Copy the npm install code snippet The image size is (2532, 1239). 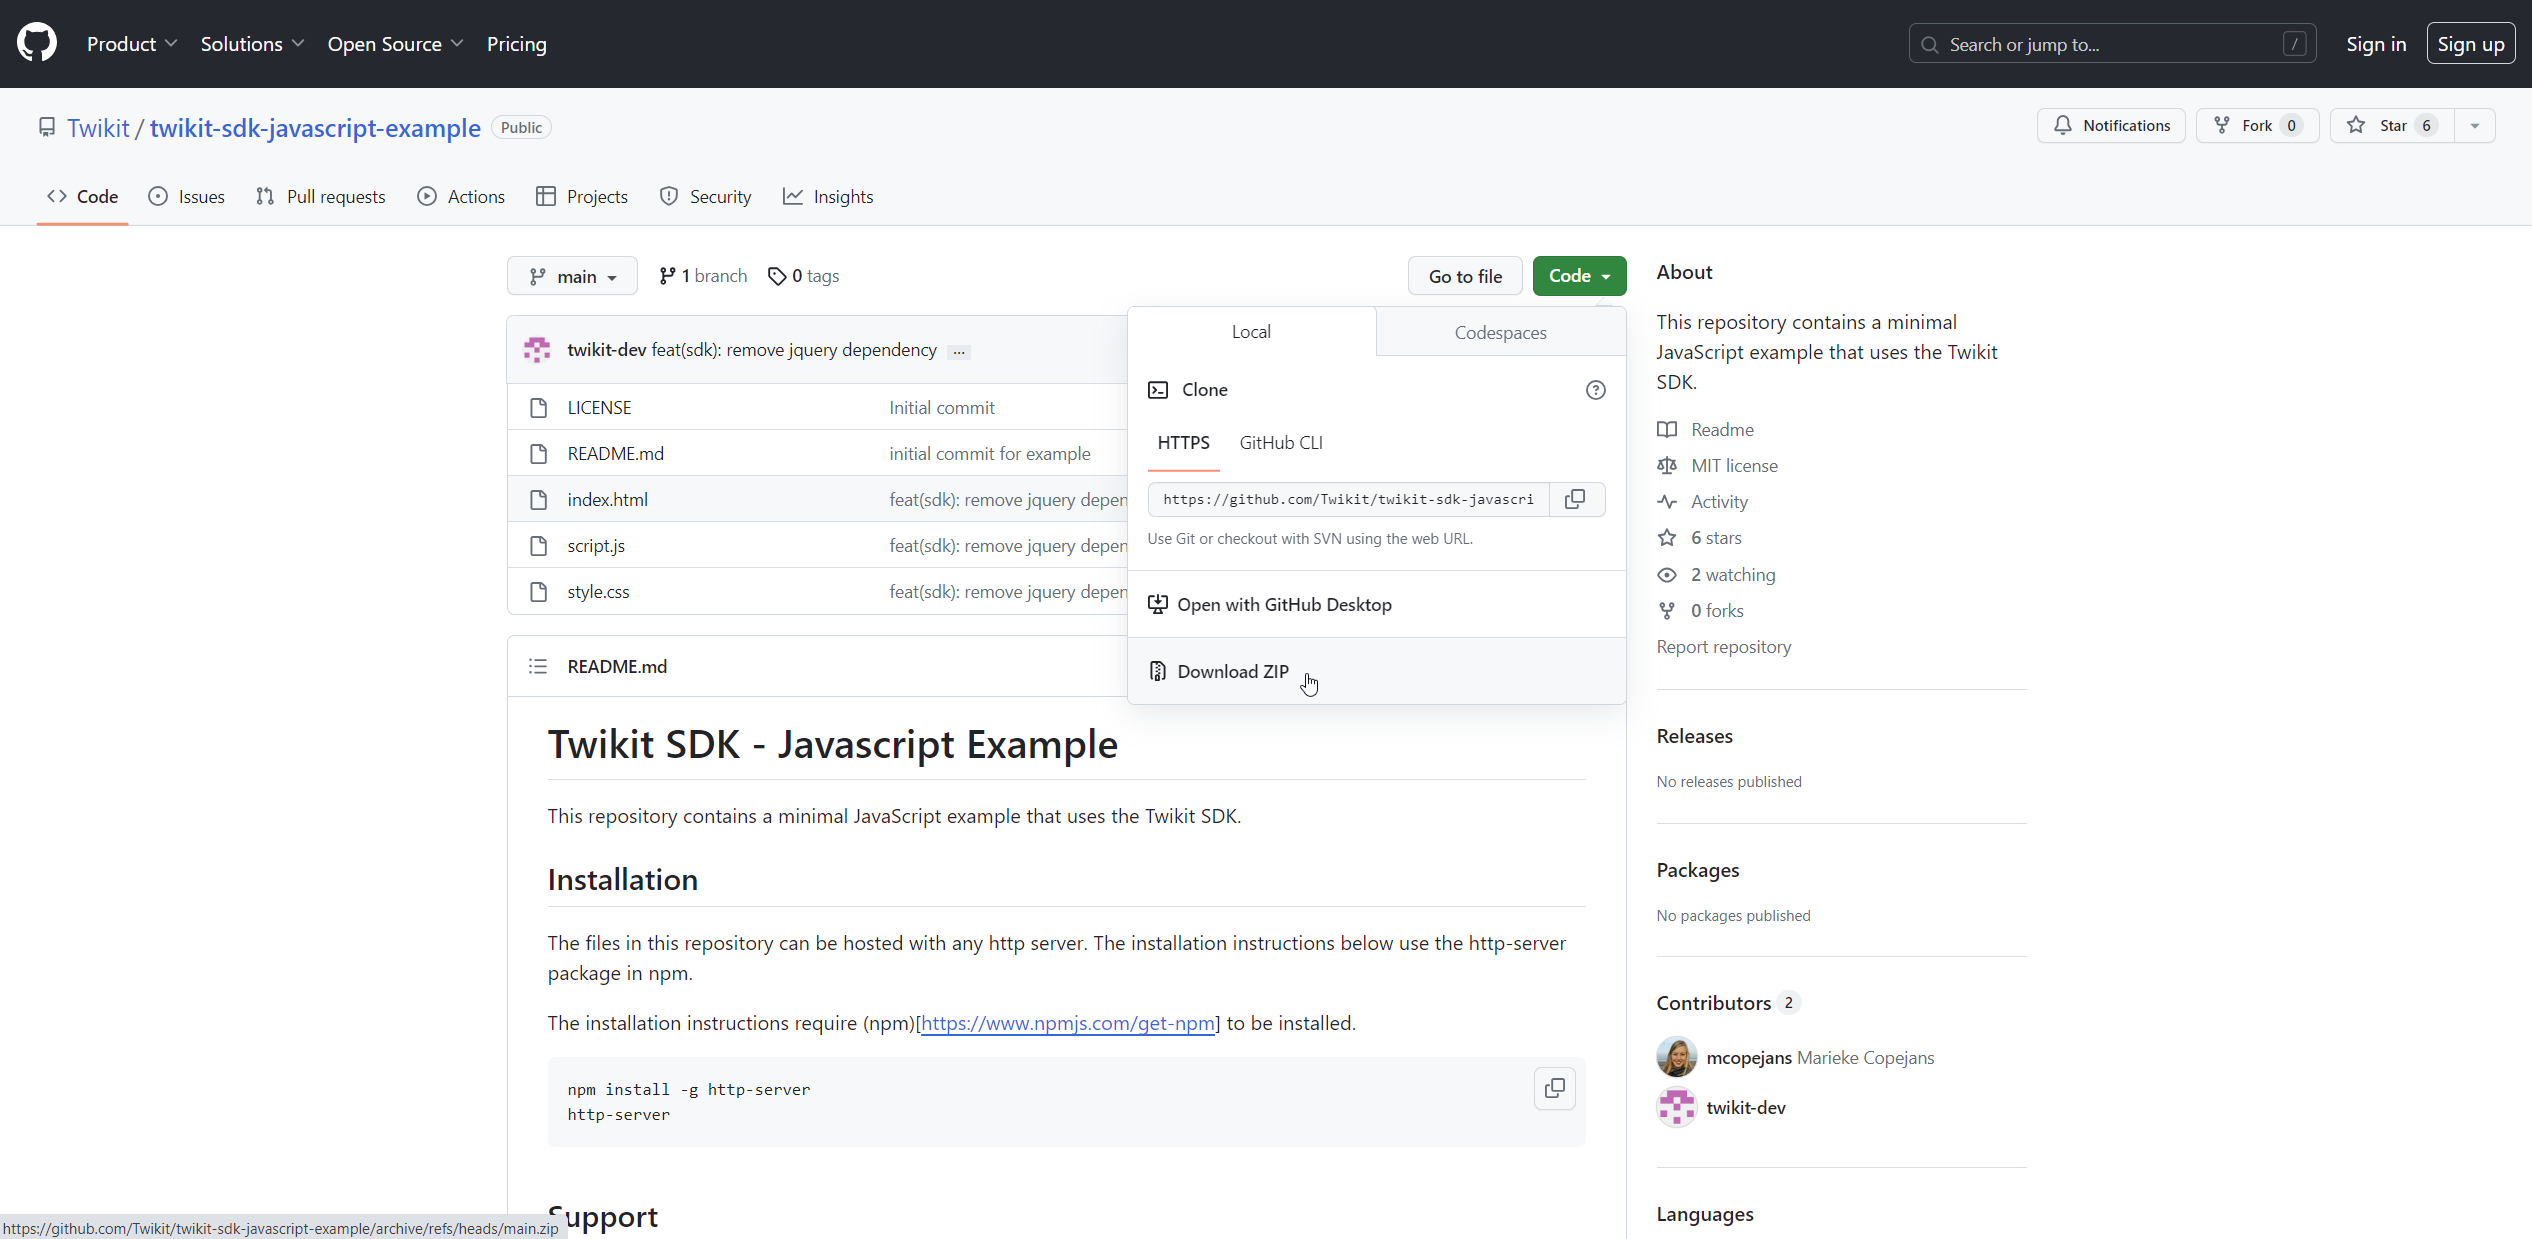[x=1554, y=1088]
